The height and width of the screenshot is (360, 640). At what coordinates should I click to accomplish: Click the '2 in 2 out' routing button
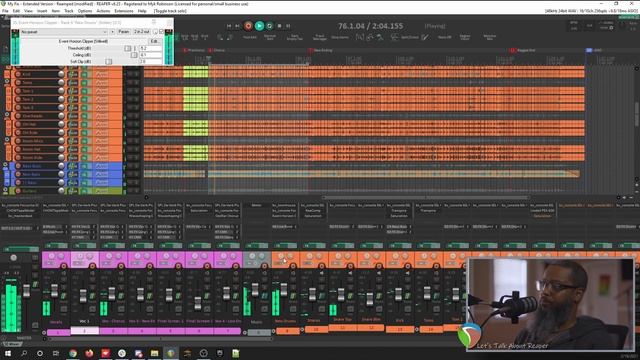pos(142,32)
